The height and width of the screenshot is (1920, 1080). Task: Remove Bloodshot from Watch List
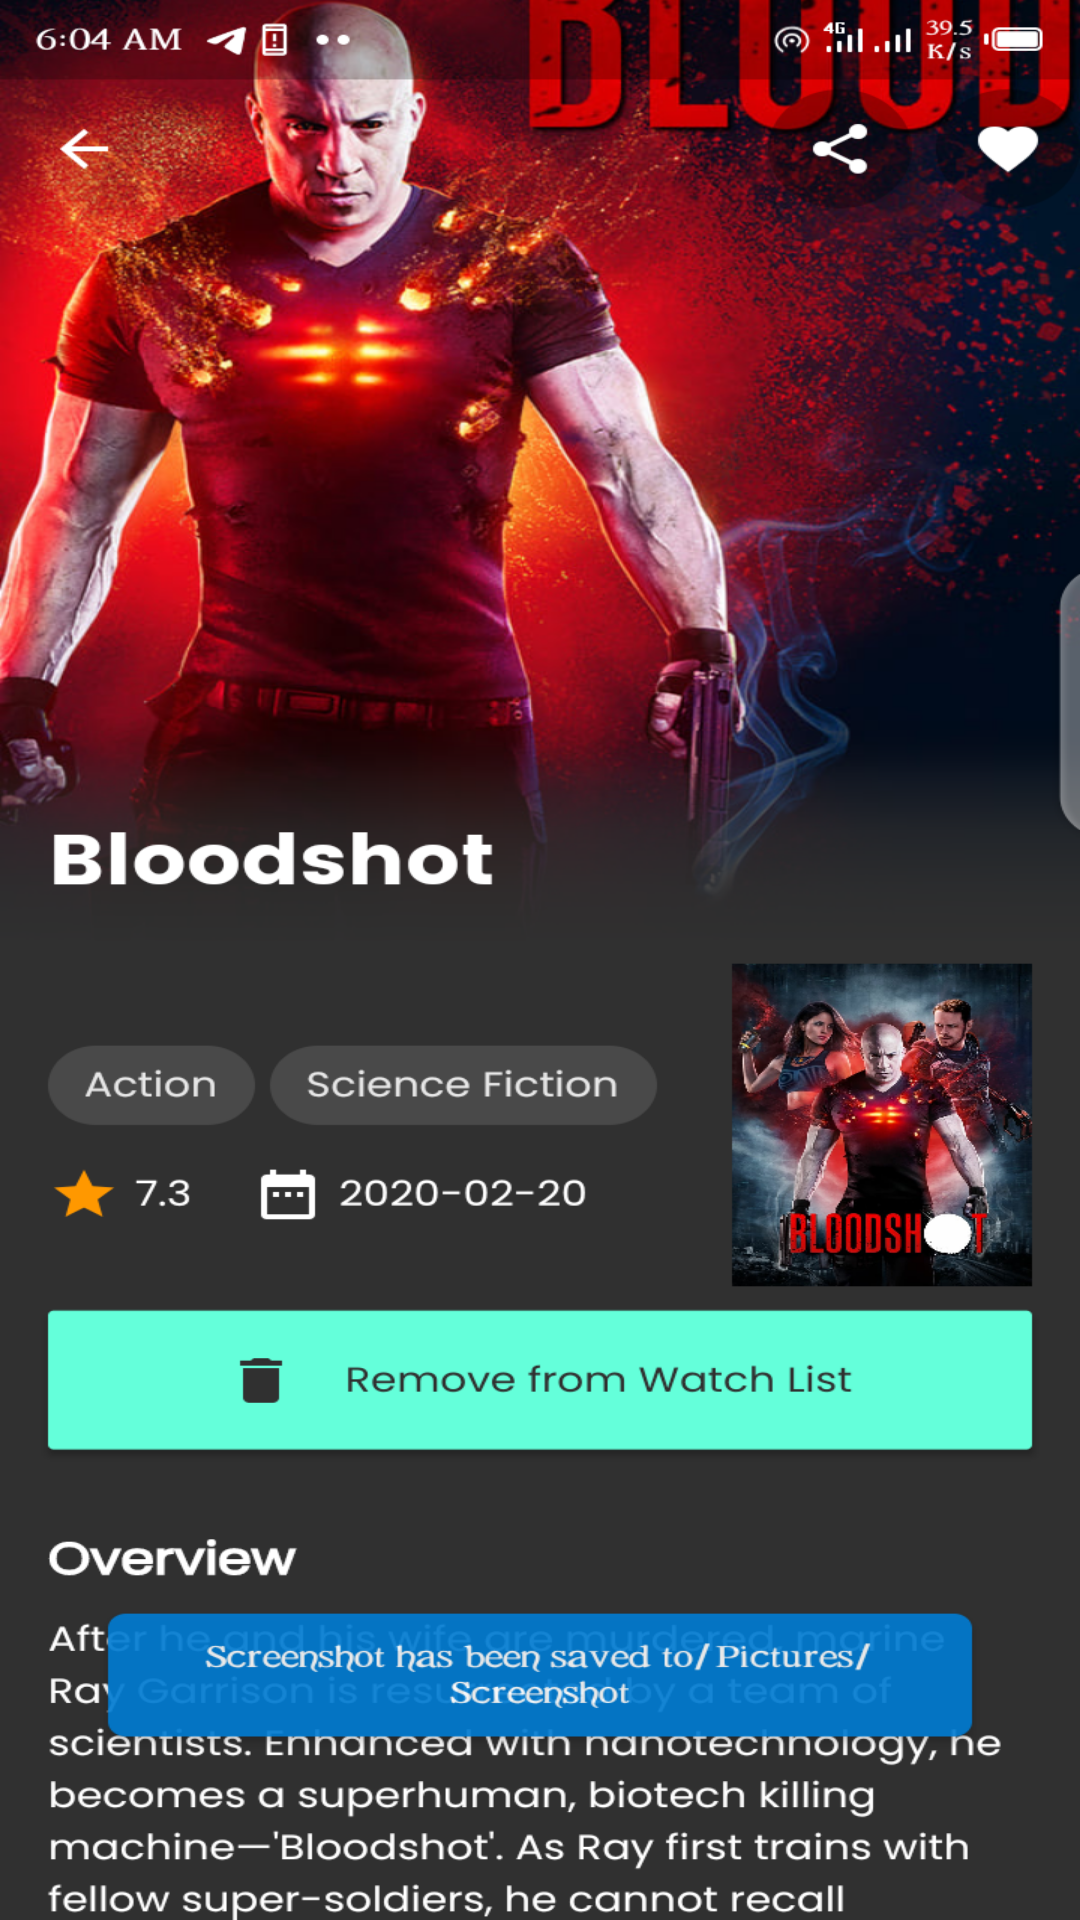(540, 1380)
